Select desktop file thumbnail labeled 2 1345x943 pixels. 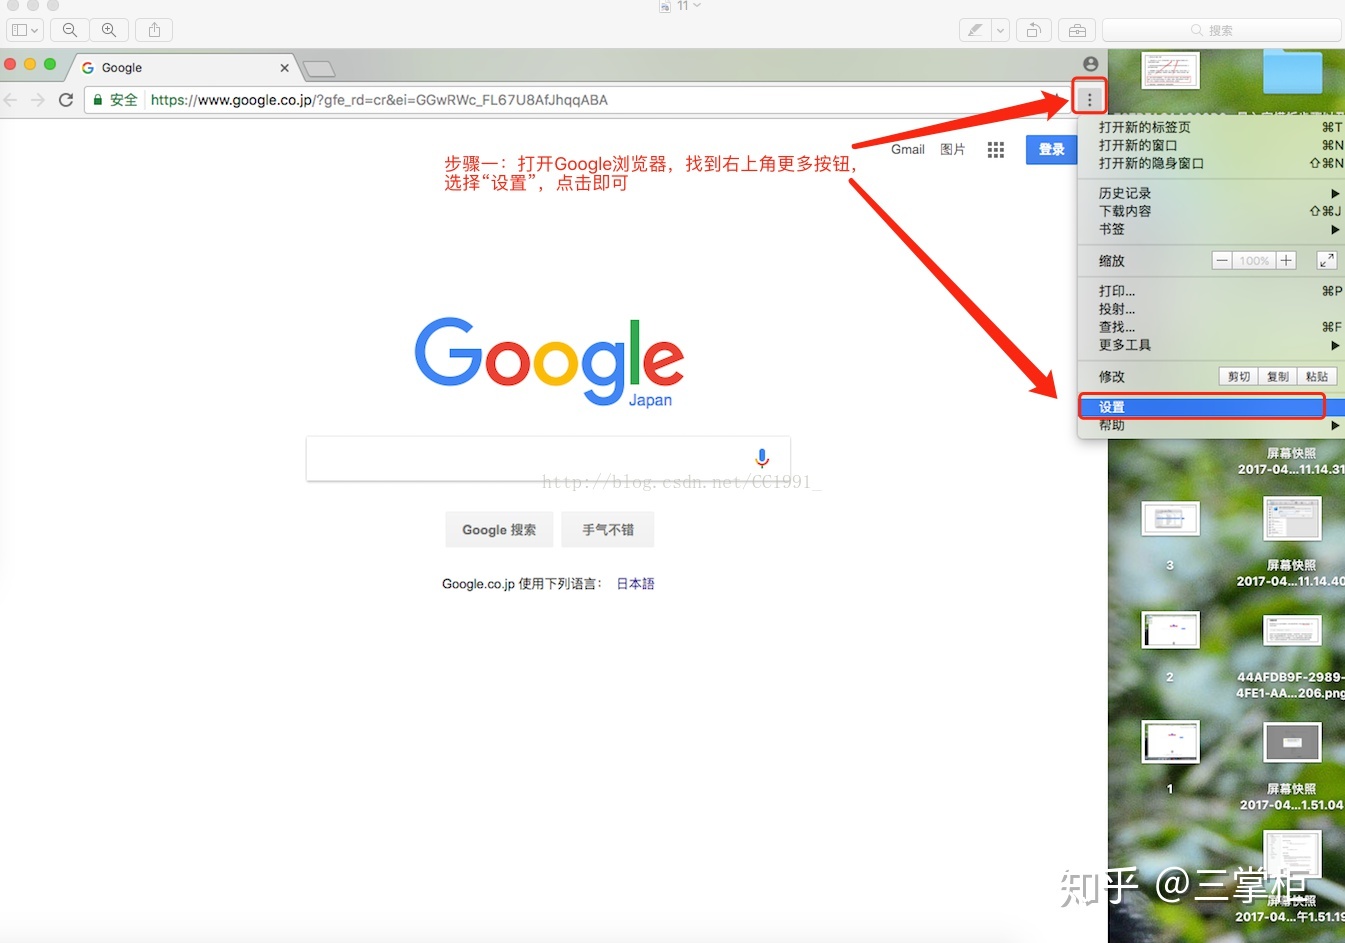coord(1170,631)
